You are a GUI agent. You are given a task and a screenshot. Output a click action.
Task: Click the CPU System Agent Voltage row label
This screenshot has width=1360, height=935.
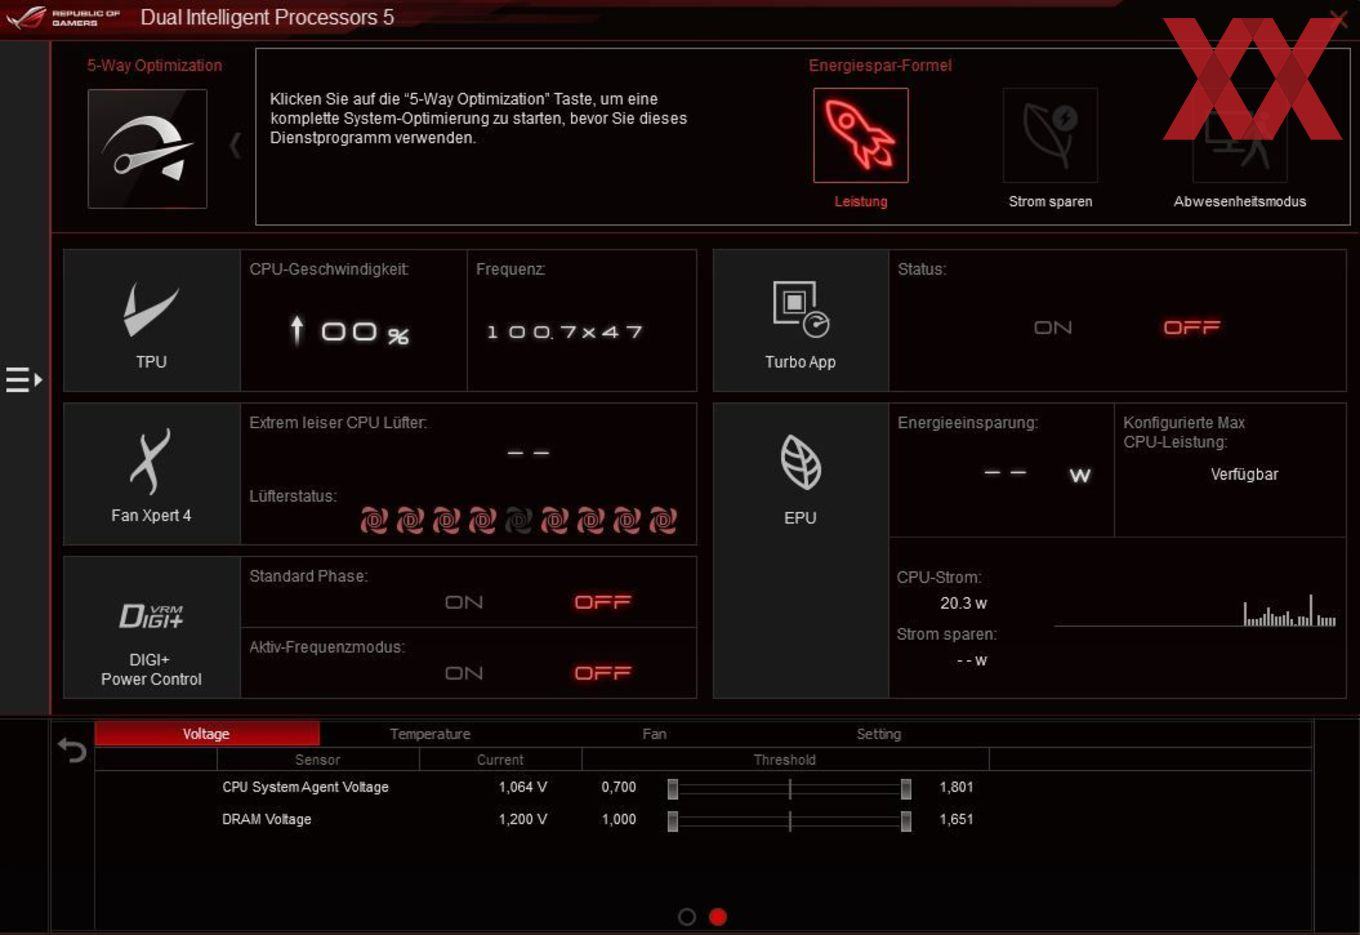(x=306, y=787)
